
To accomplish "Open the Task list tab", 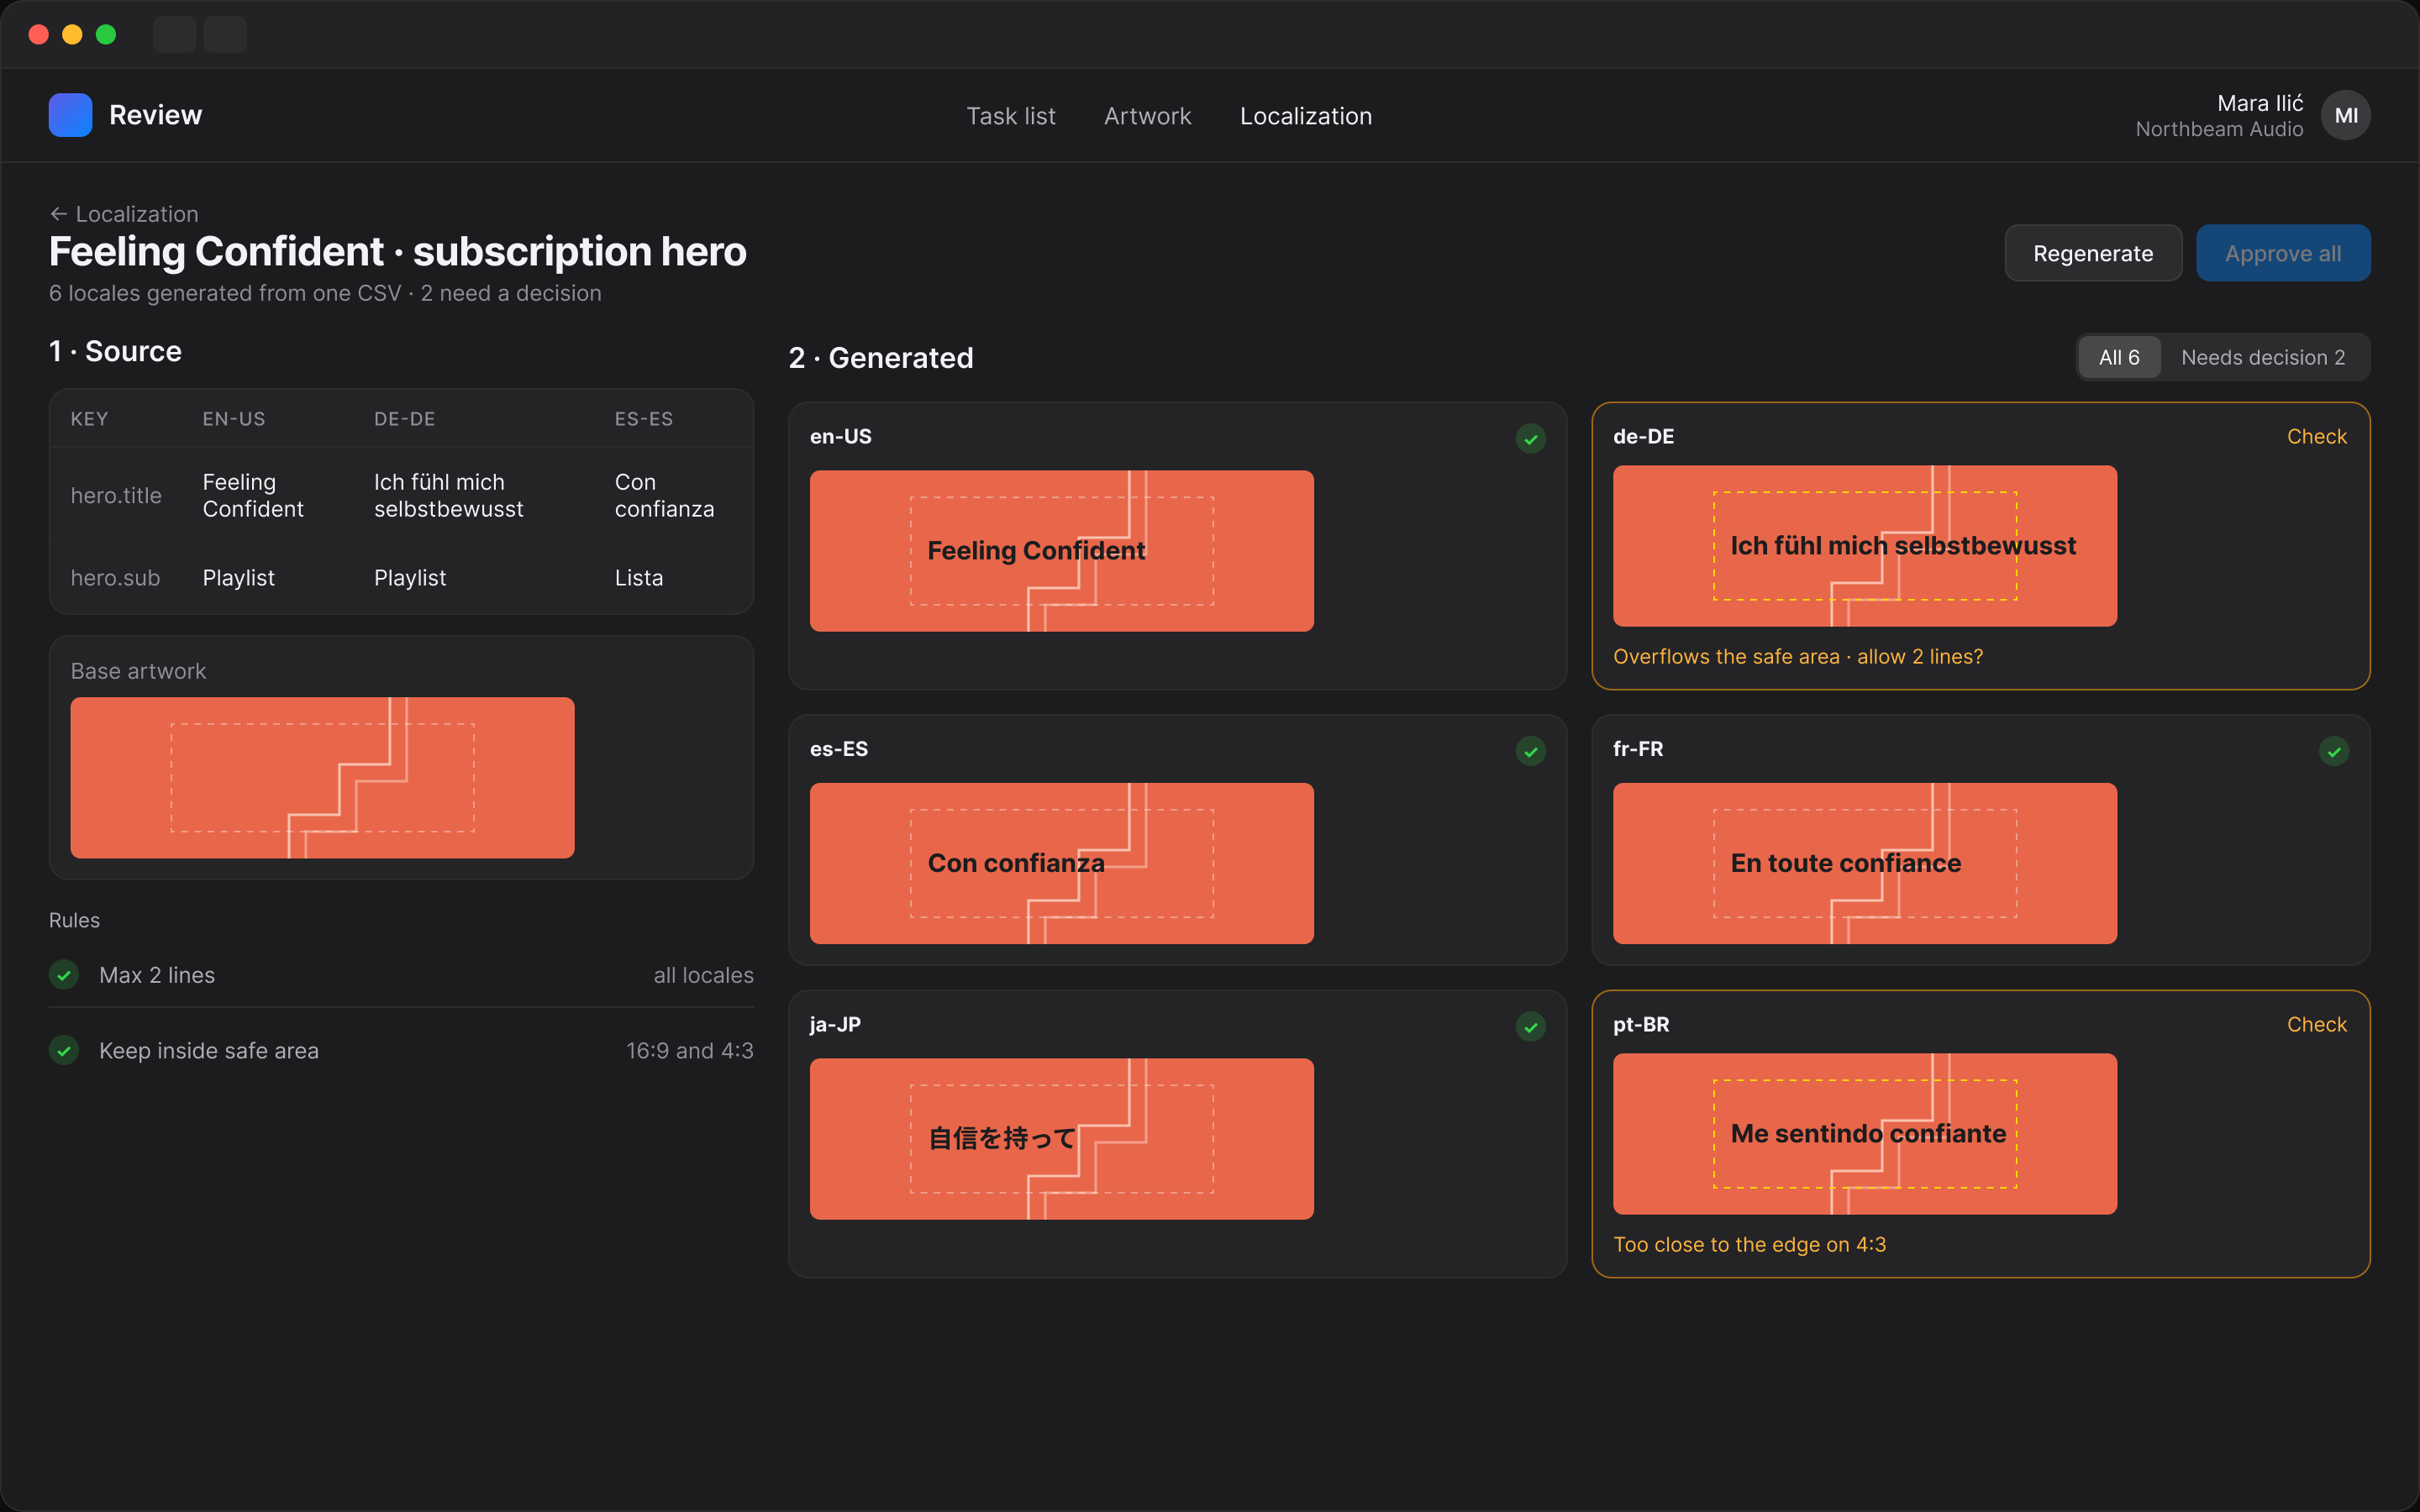I will 1011,116.
